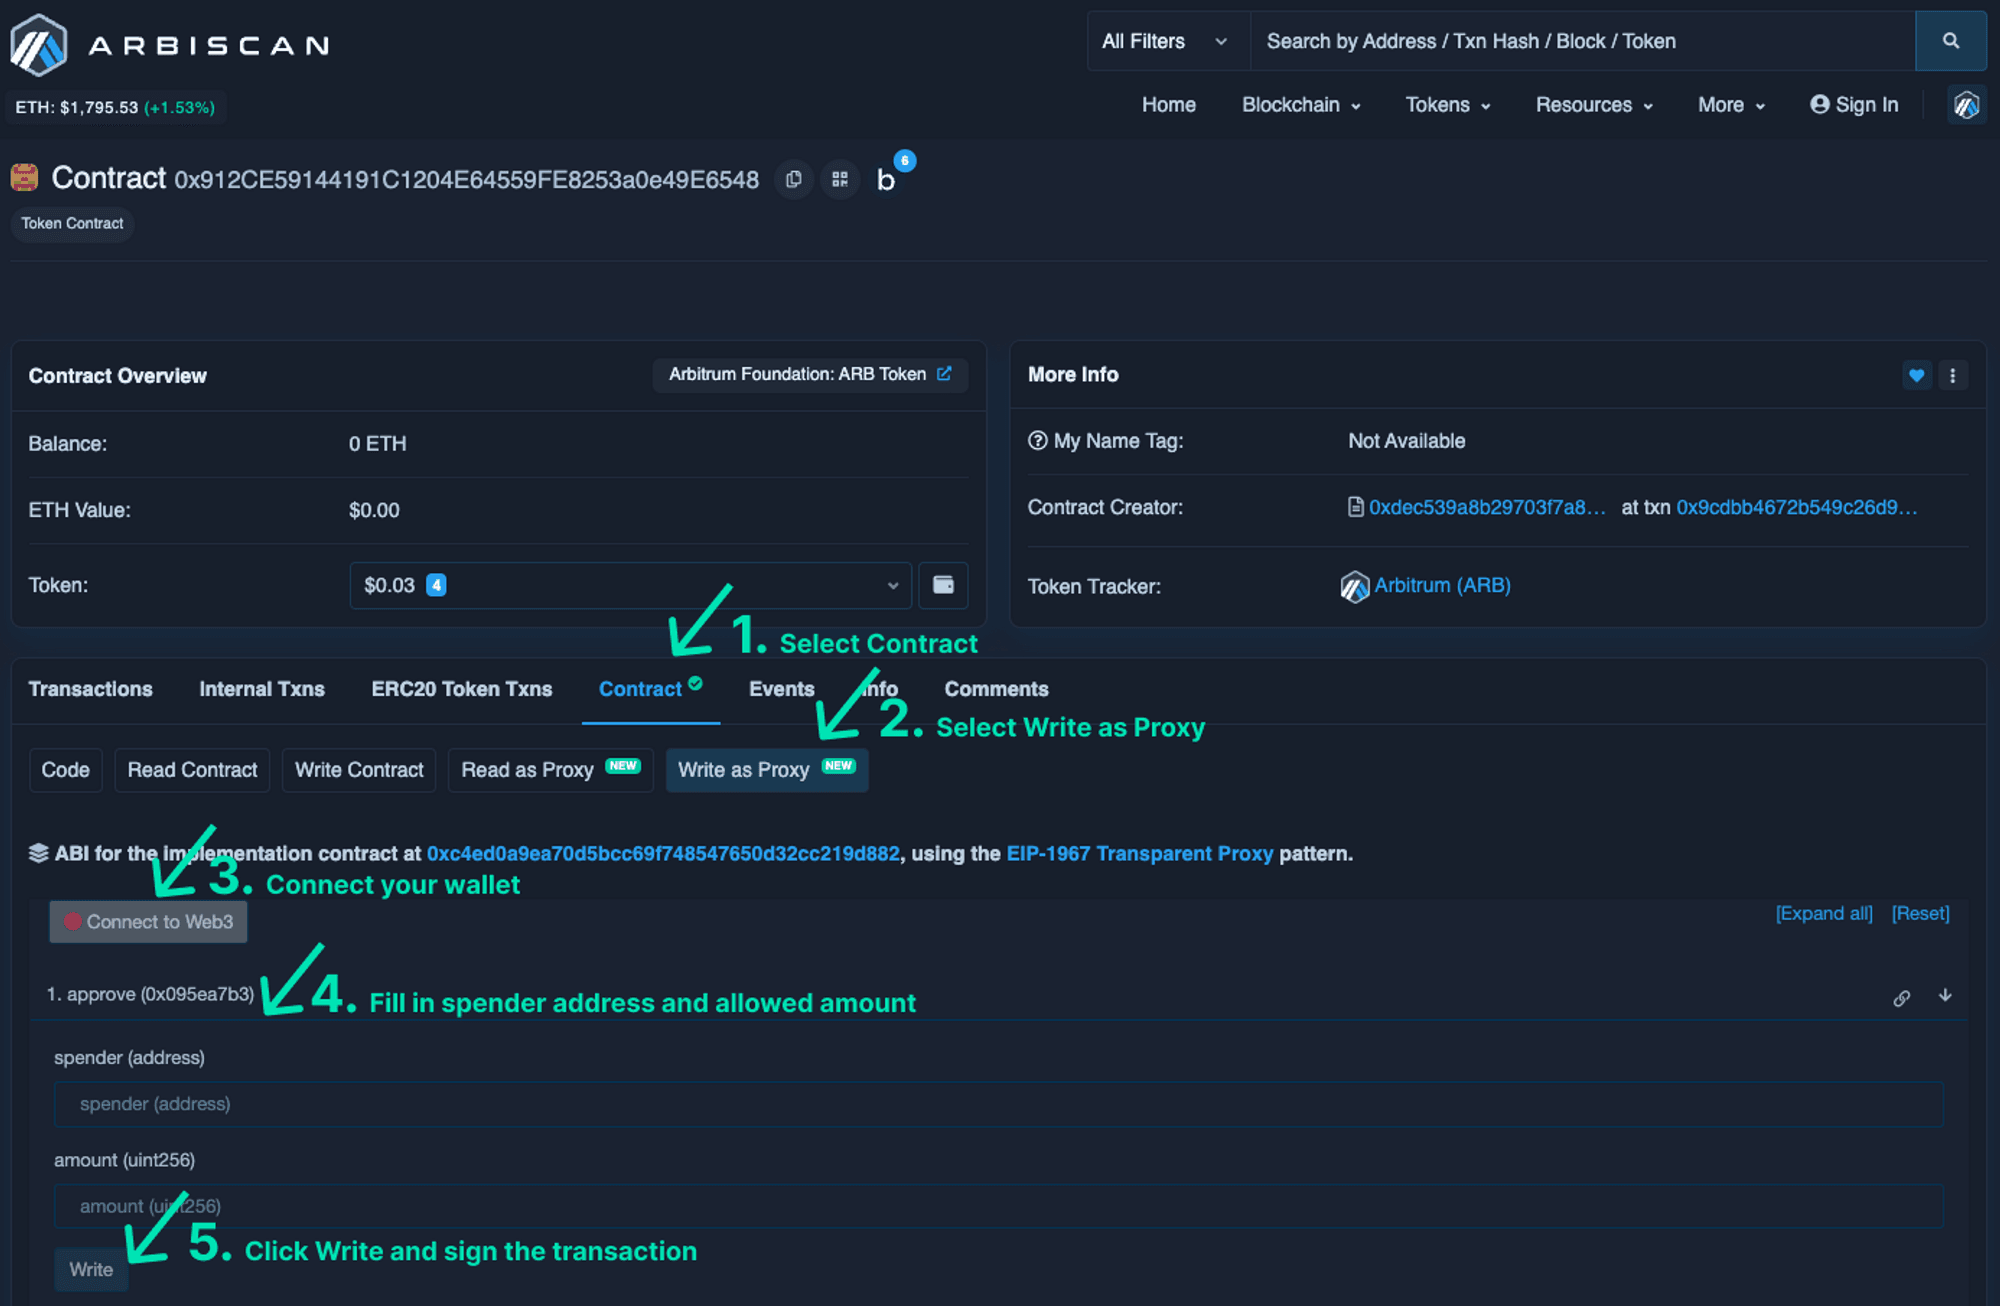Click the link icon beside approve function
The image size is (2000, 1306).
pos(1902,996)
